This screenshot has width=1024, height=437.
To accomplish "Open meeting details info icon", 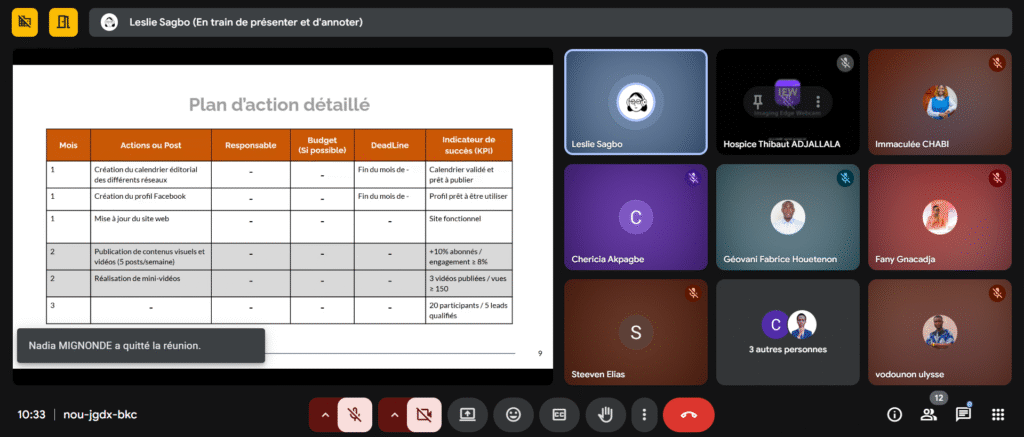I will (894, 414).
